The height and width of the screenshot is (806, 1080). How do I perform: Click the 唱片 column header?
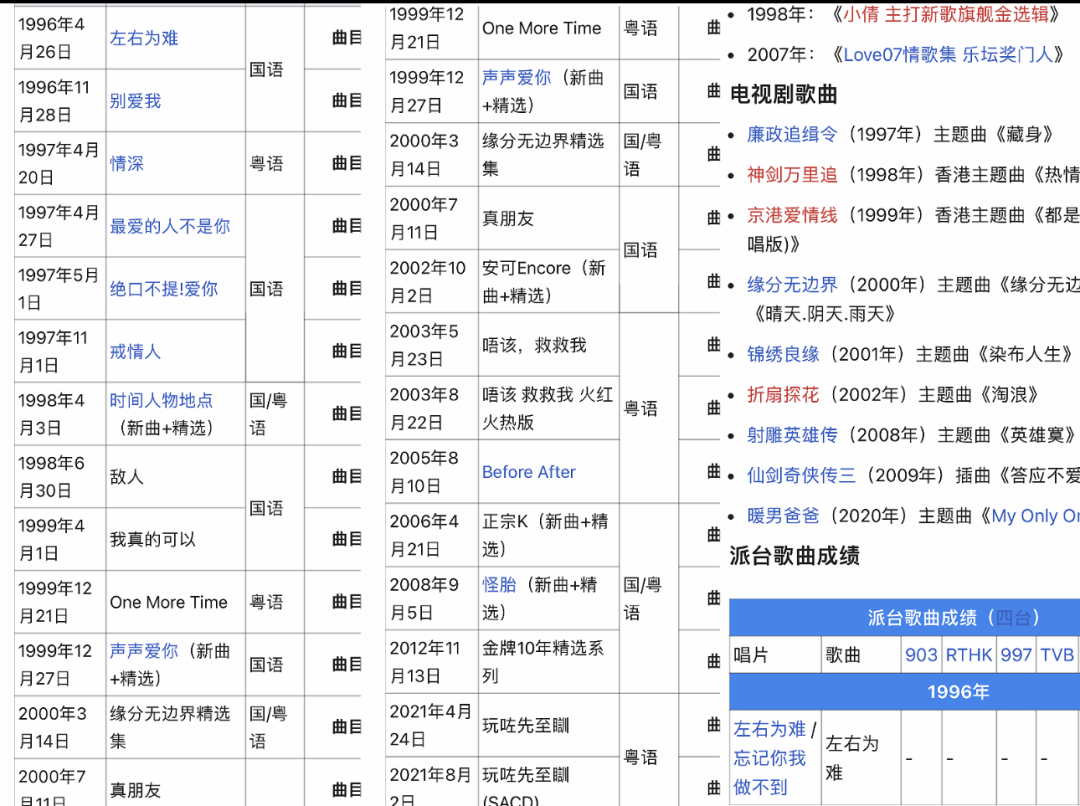(776, 654)
